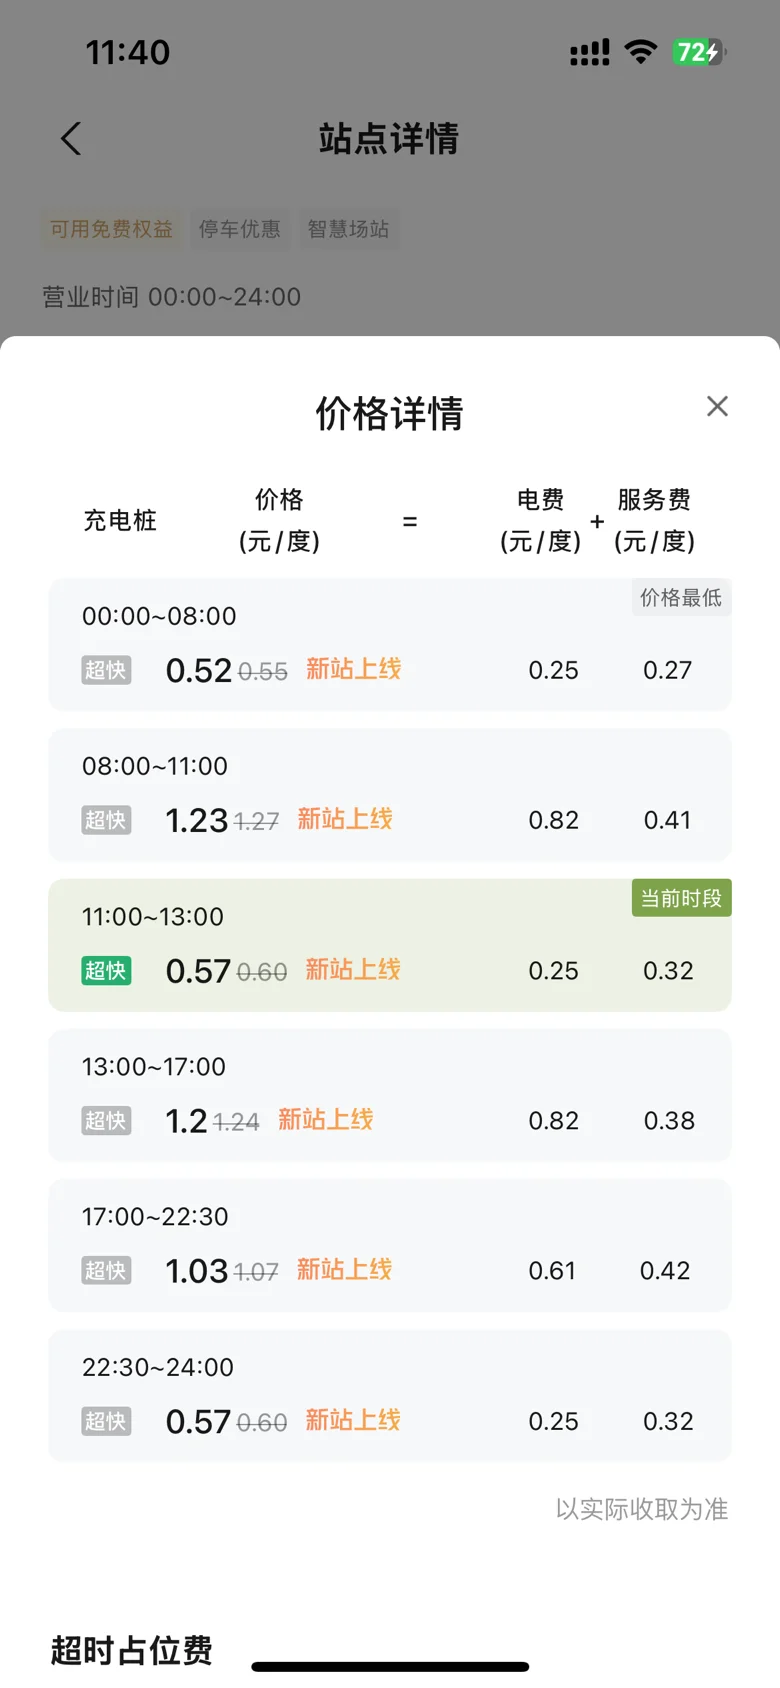The width and height of the screenshot is (780, 1688).
Task: Tap the 1.23 price in 08:00~11:00 row
Action: pos(196,820)
